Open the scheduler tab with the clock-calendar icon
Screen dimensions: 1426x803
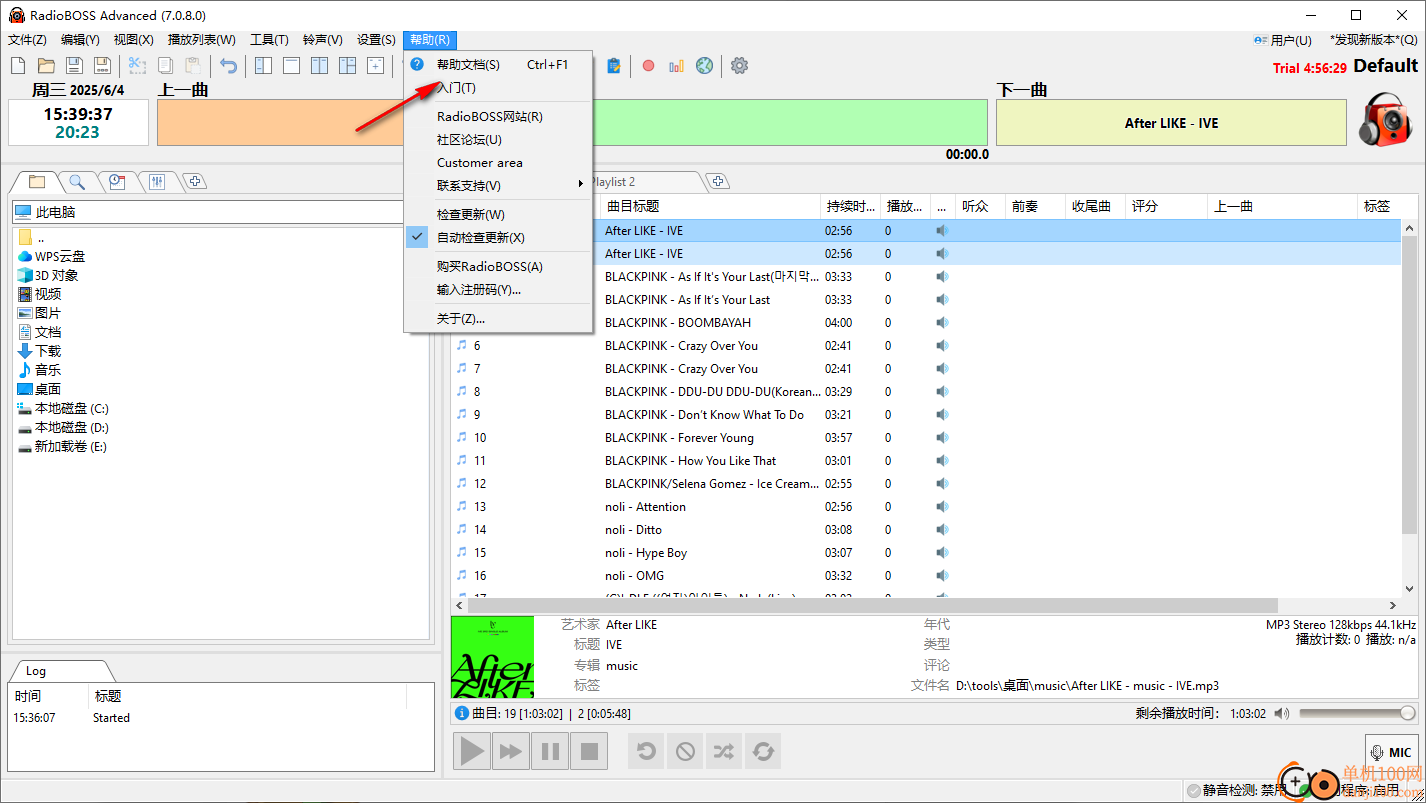(117, 181)
